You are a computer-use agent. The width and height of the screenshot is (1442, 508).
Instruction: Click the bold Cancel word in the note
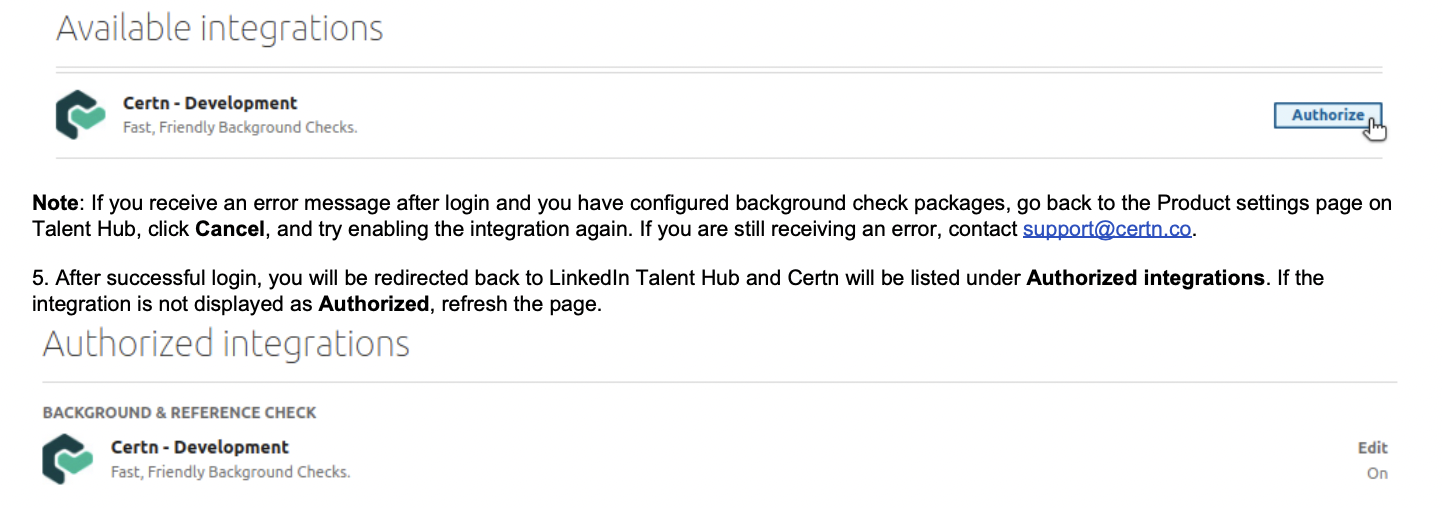coord(230,229)
